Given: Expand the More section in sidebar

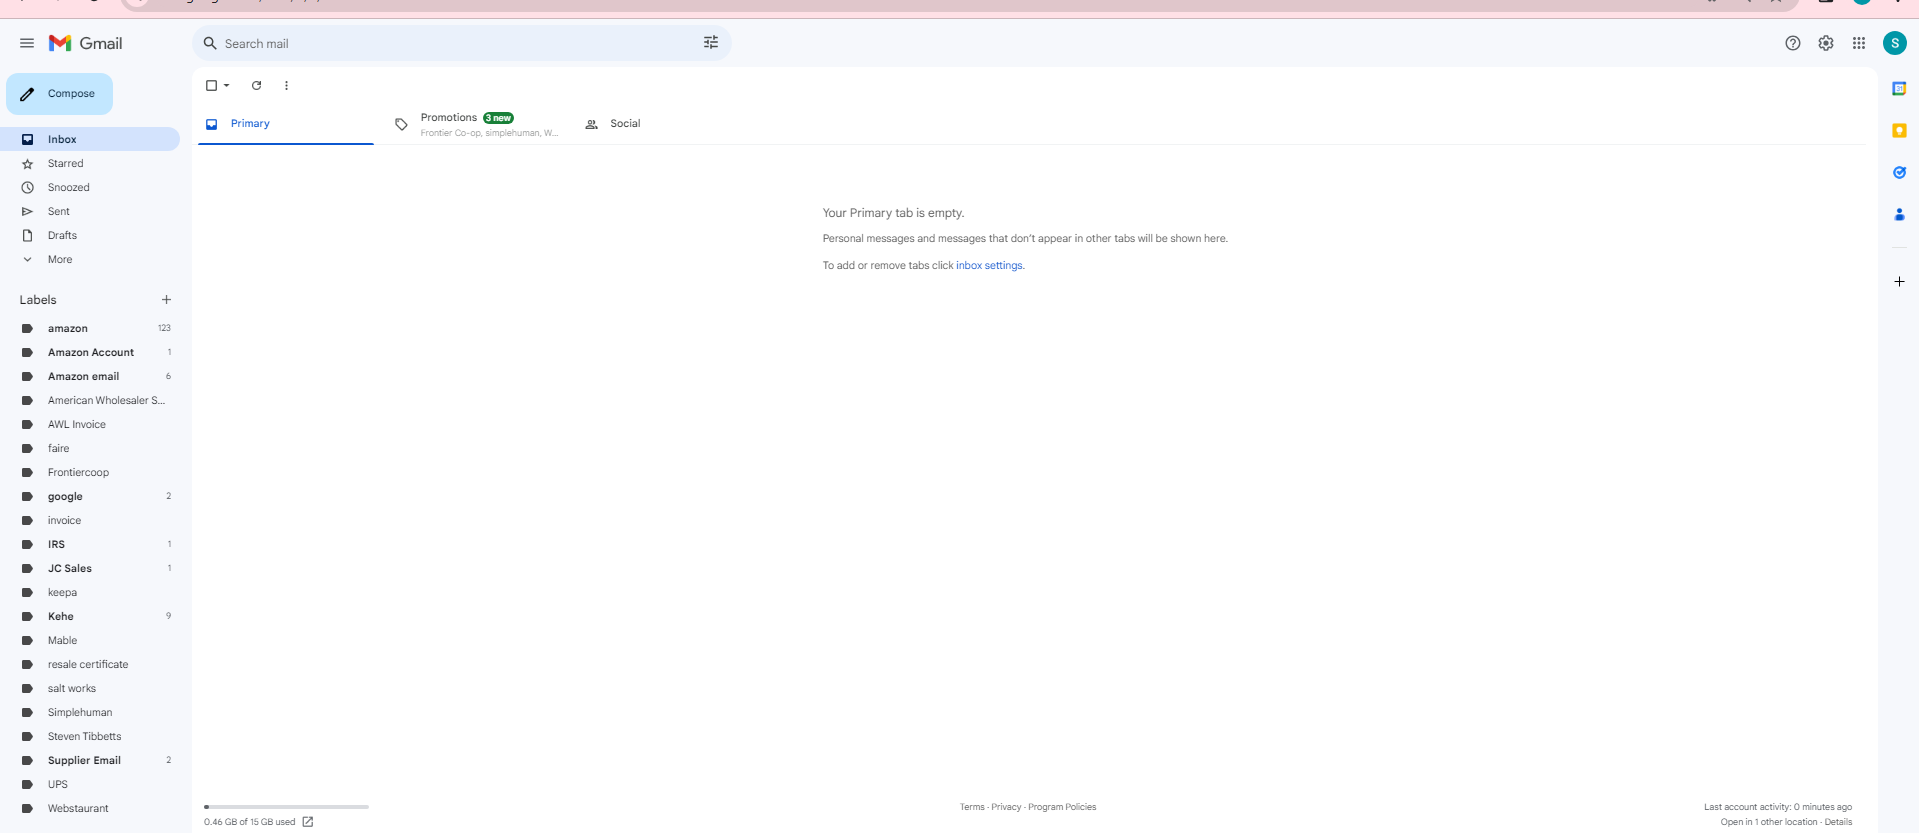Looking at the screenshot, I should click(x=60, y=260).
